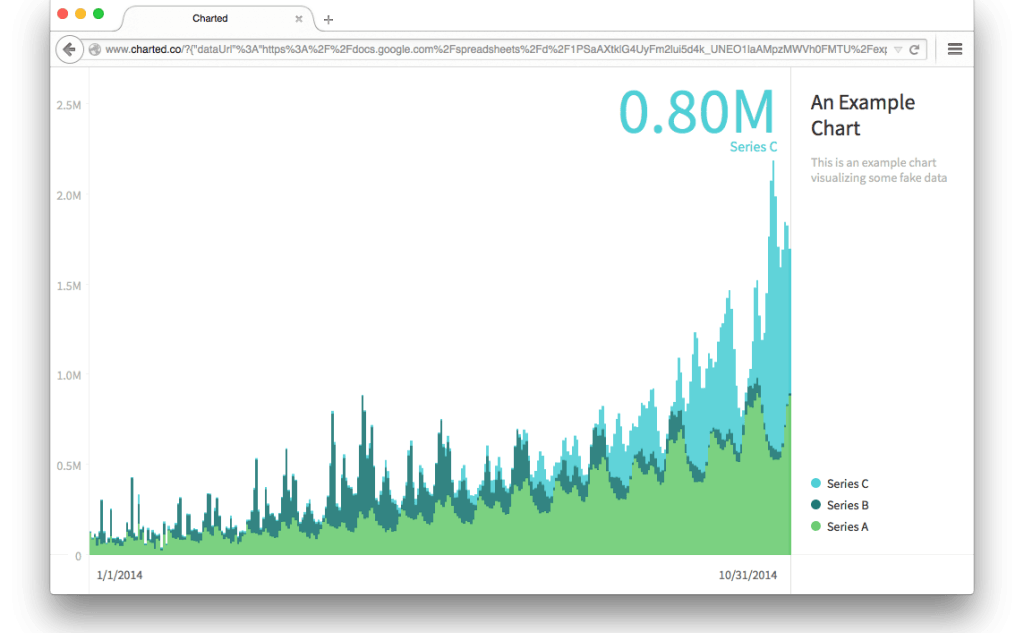Click the large 0.80M value readout

click(x=697, y=112)
